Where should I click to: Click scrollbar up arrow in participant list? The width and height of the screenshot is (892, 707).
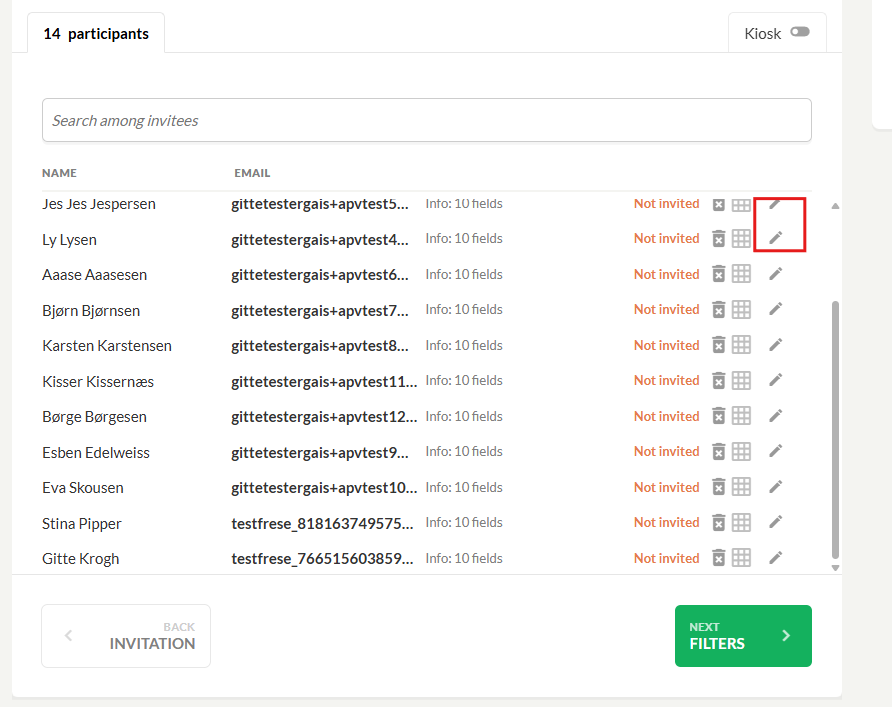tap(835, 206)
